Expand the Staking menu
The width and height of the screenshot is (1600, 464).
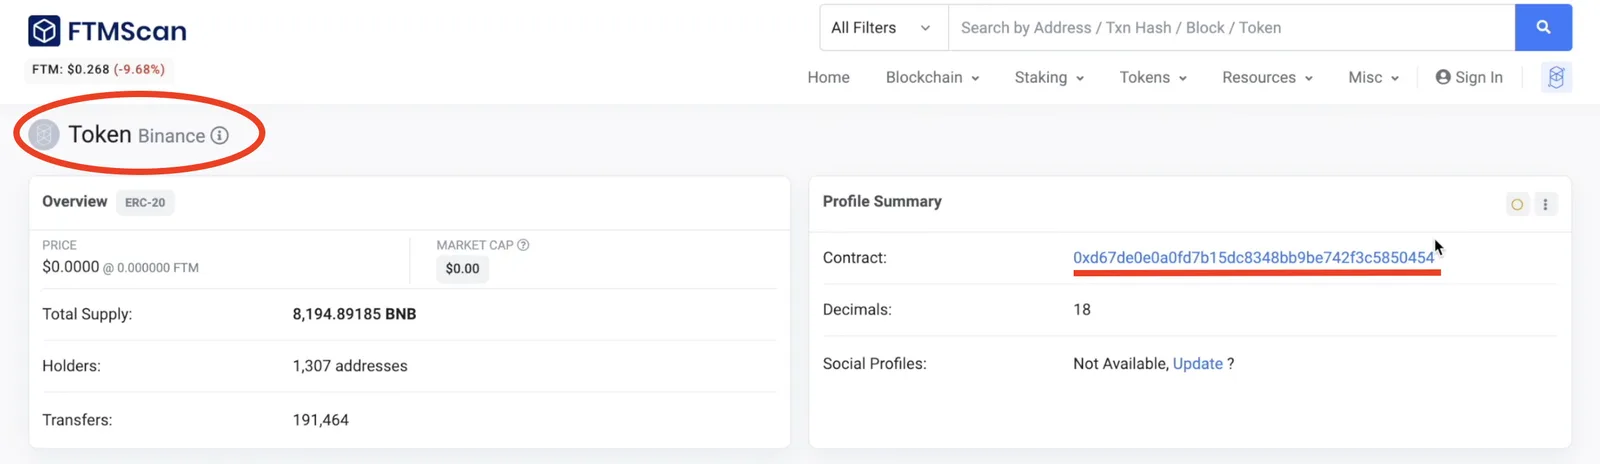point(1049,77)
